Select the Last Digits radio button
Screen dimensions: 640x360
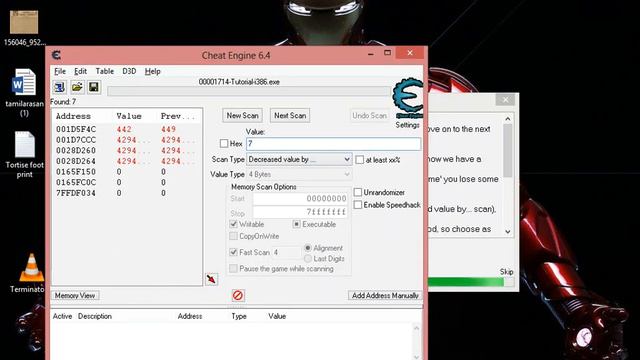[x=308, y=258]
